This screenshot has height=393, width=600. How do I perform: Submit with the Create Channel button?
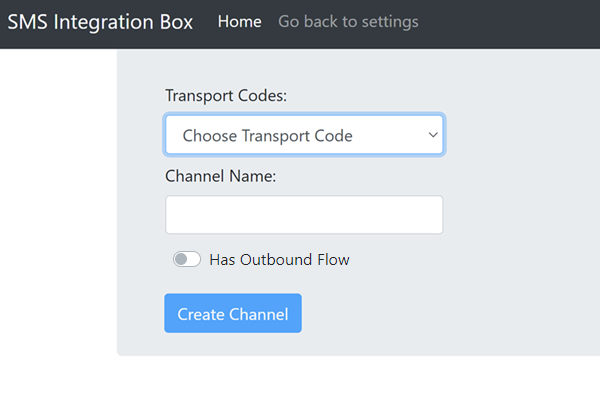click(x=233, y=313)
